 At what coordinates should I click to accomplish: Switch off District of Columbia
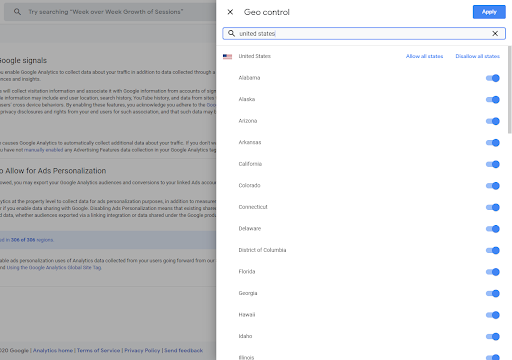492,250
